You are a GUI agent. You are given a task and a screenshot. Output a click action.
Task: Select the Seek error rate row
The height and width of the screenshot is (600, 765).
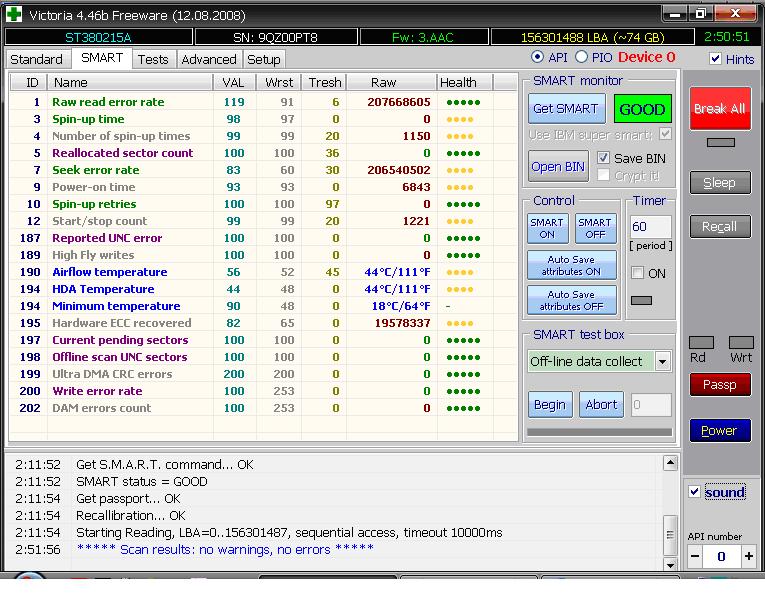(263, 170)
